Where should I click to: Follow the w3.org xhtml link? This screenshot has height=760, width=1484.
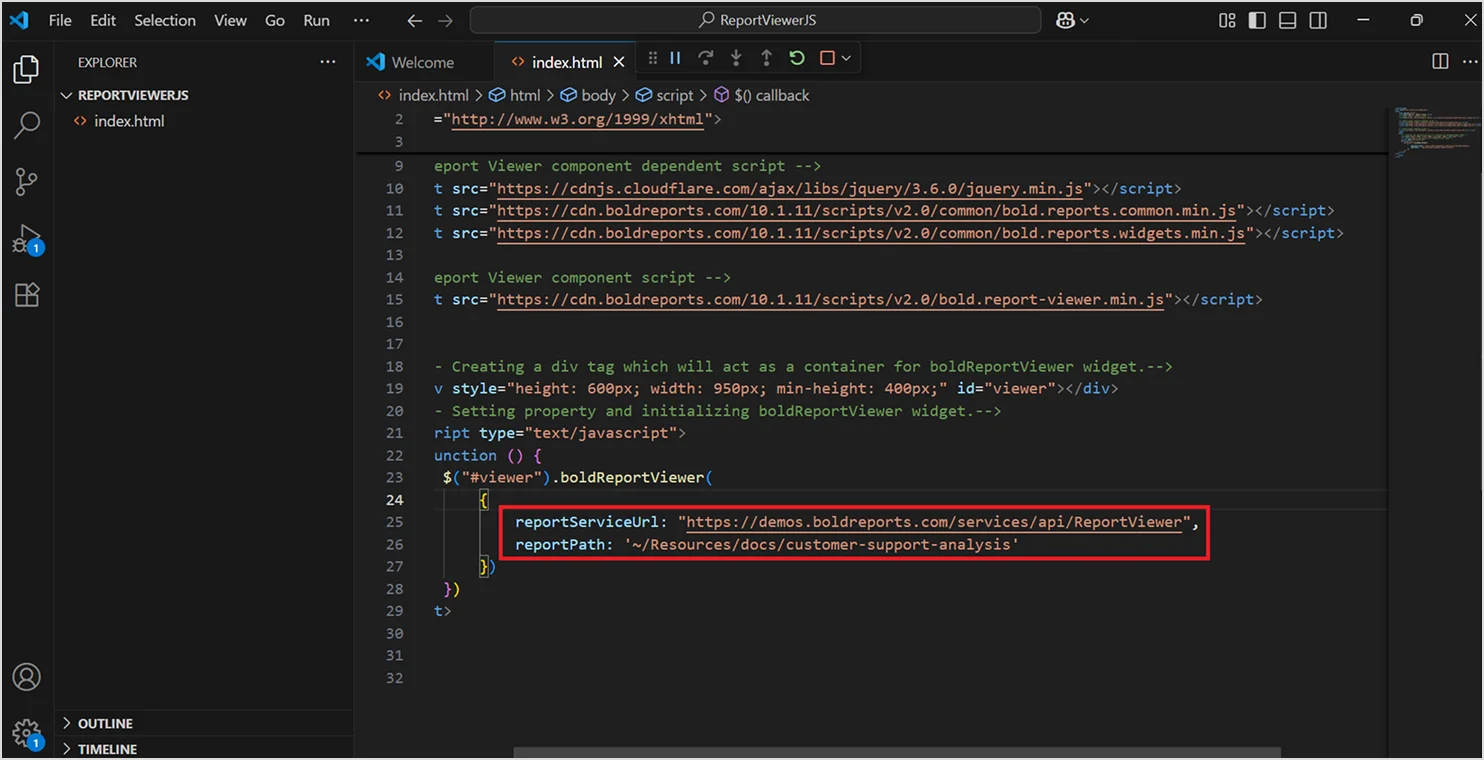pyautogui.click(x=577, y=119)
